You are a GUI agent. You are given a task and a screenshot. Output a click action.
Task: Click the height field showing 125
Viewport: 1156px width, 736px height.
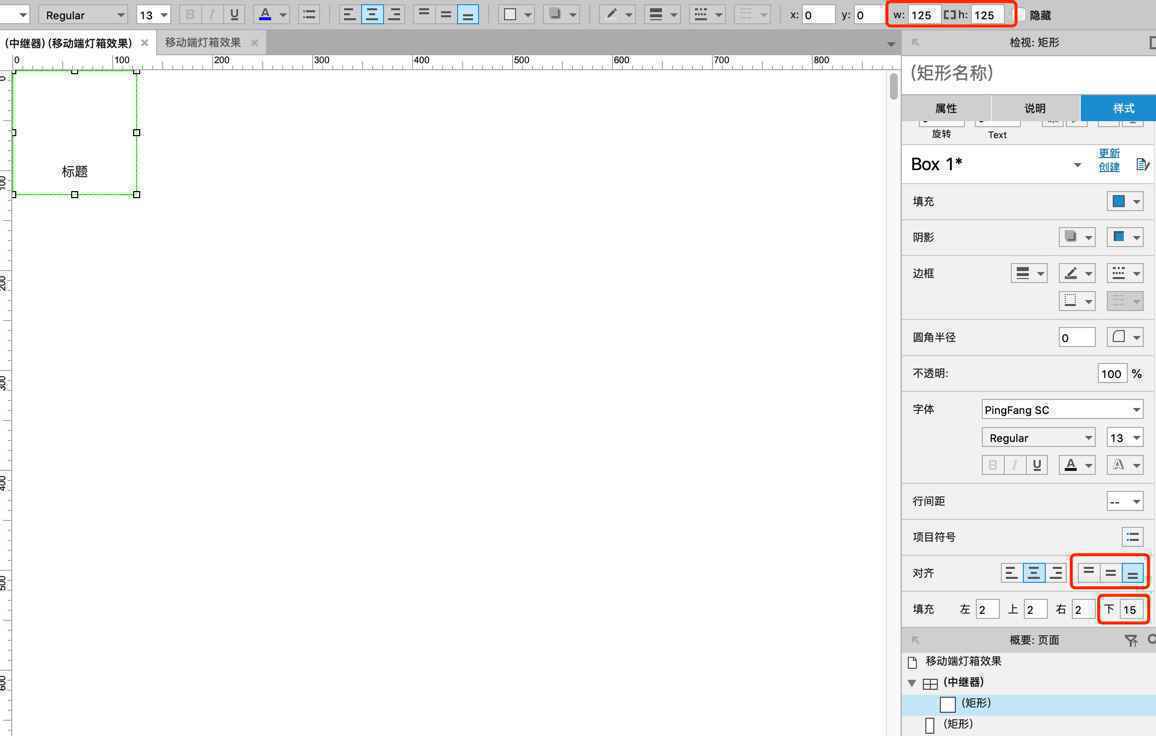987,15
